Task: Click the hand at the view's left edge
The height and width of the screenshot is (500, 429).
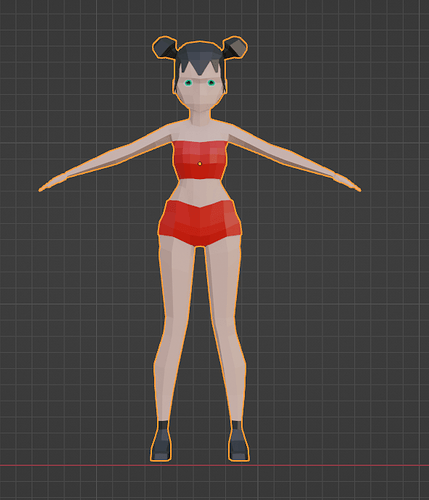Action: (x=53, y=183)
